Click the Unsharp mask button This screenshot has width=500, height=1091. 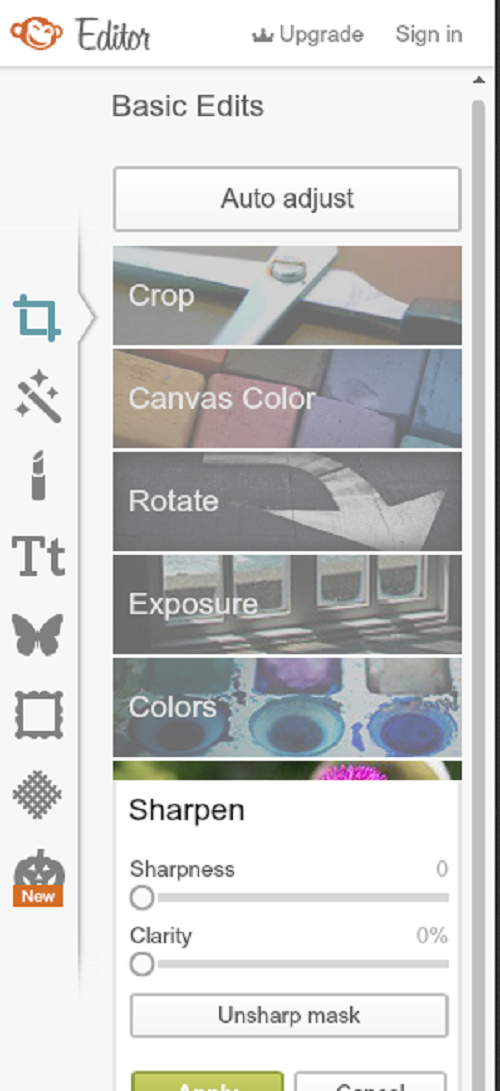[289, 1015]
